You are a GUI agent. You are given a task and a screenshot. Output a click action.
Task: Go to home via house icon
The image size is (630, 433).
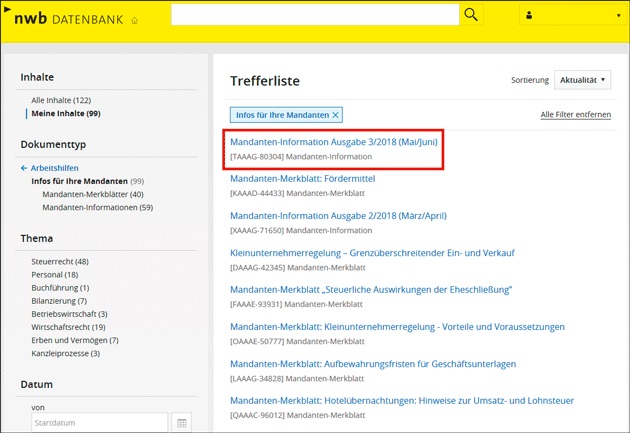pos(135,20)
